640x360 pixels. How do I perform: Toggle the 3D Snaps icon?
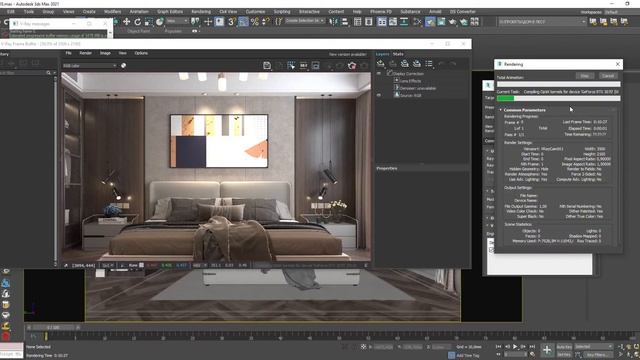231,22
